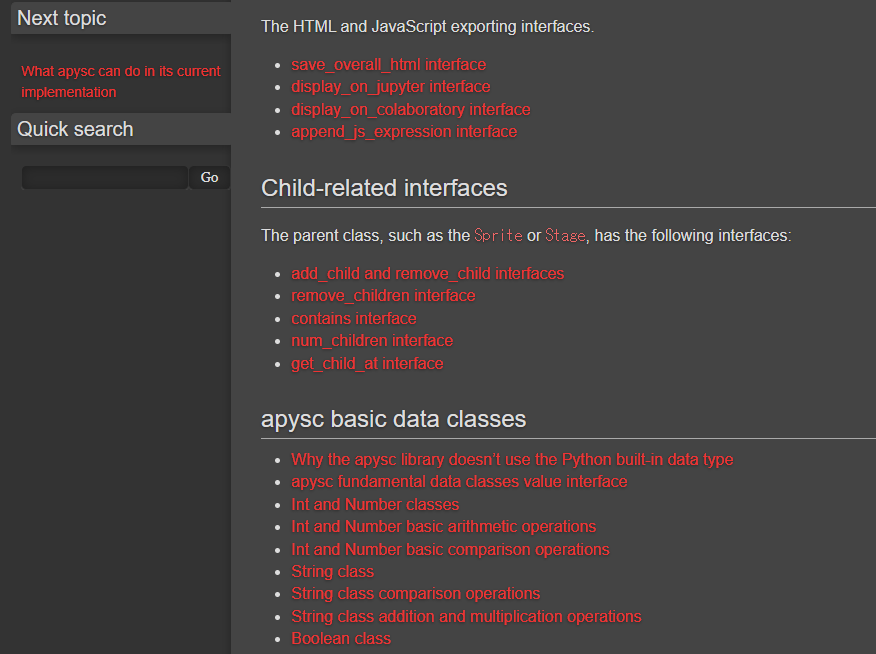Open add_child and remove_child interfaces link
The width and height of the screenshot is (876, 654).
[427, 273]
